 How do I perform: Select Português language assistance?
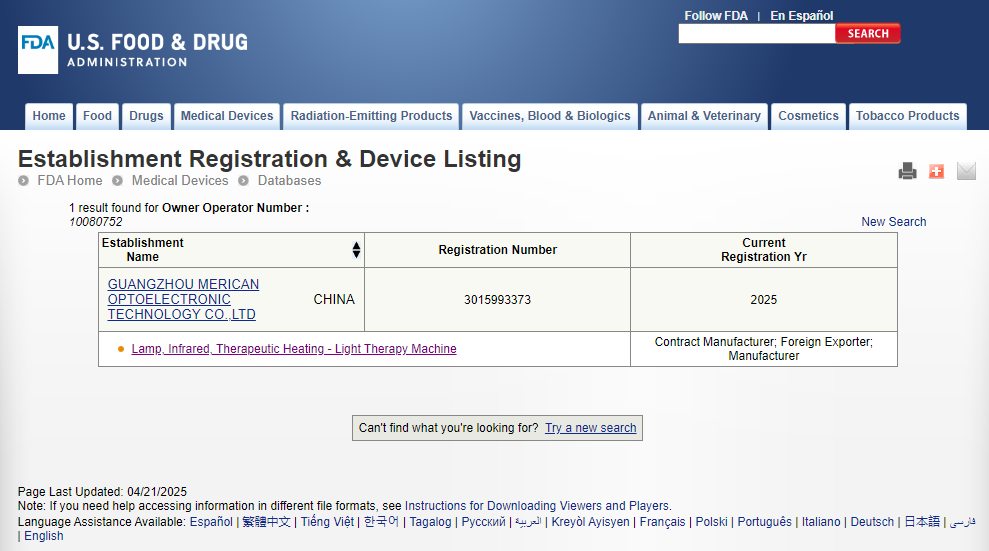pyautogui.click(x=764, y=522)
